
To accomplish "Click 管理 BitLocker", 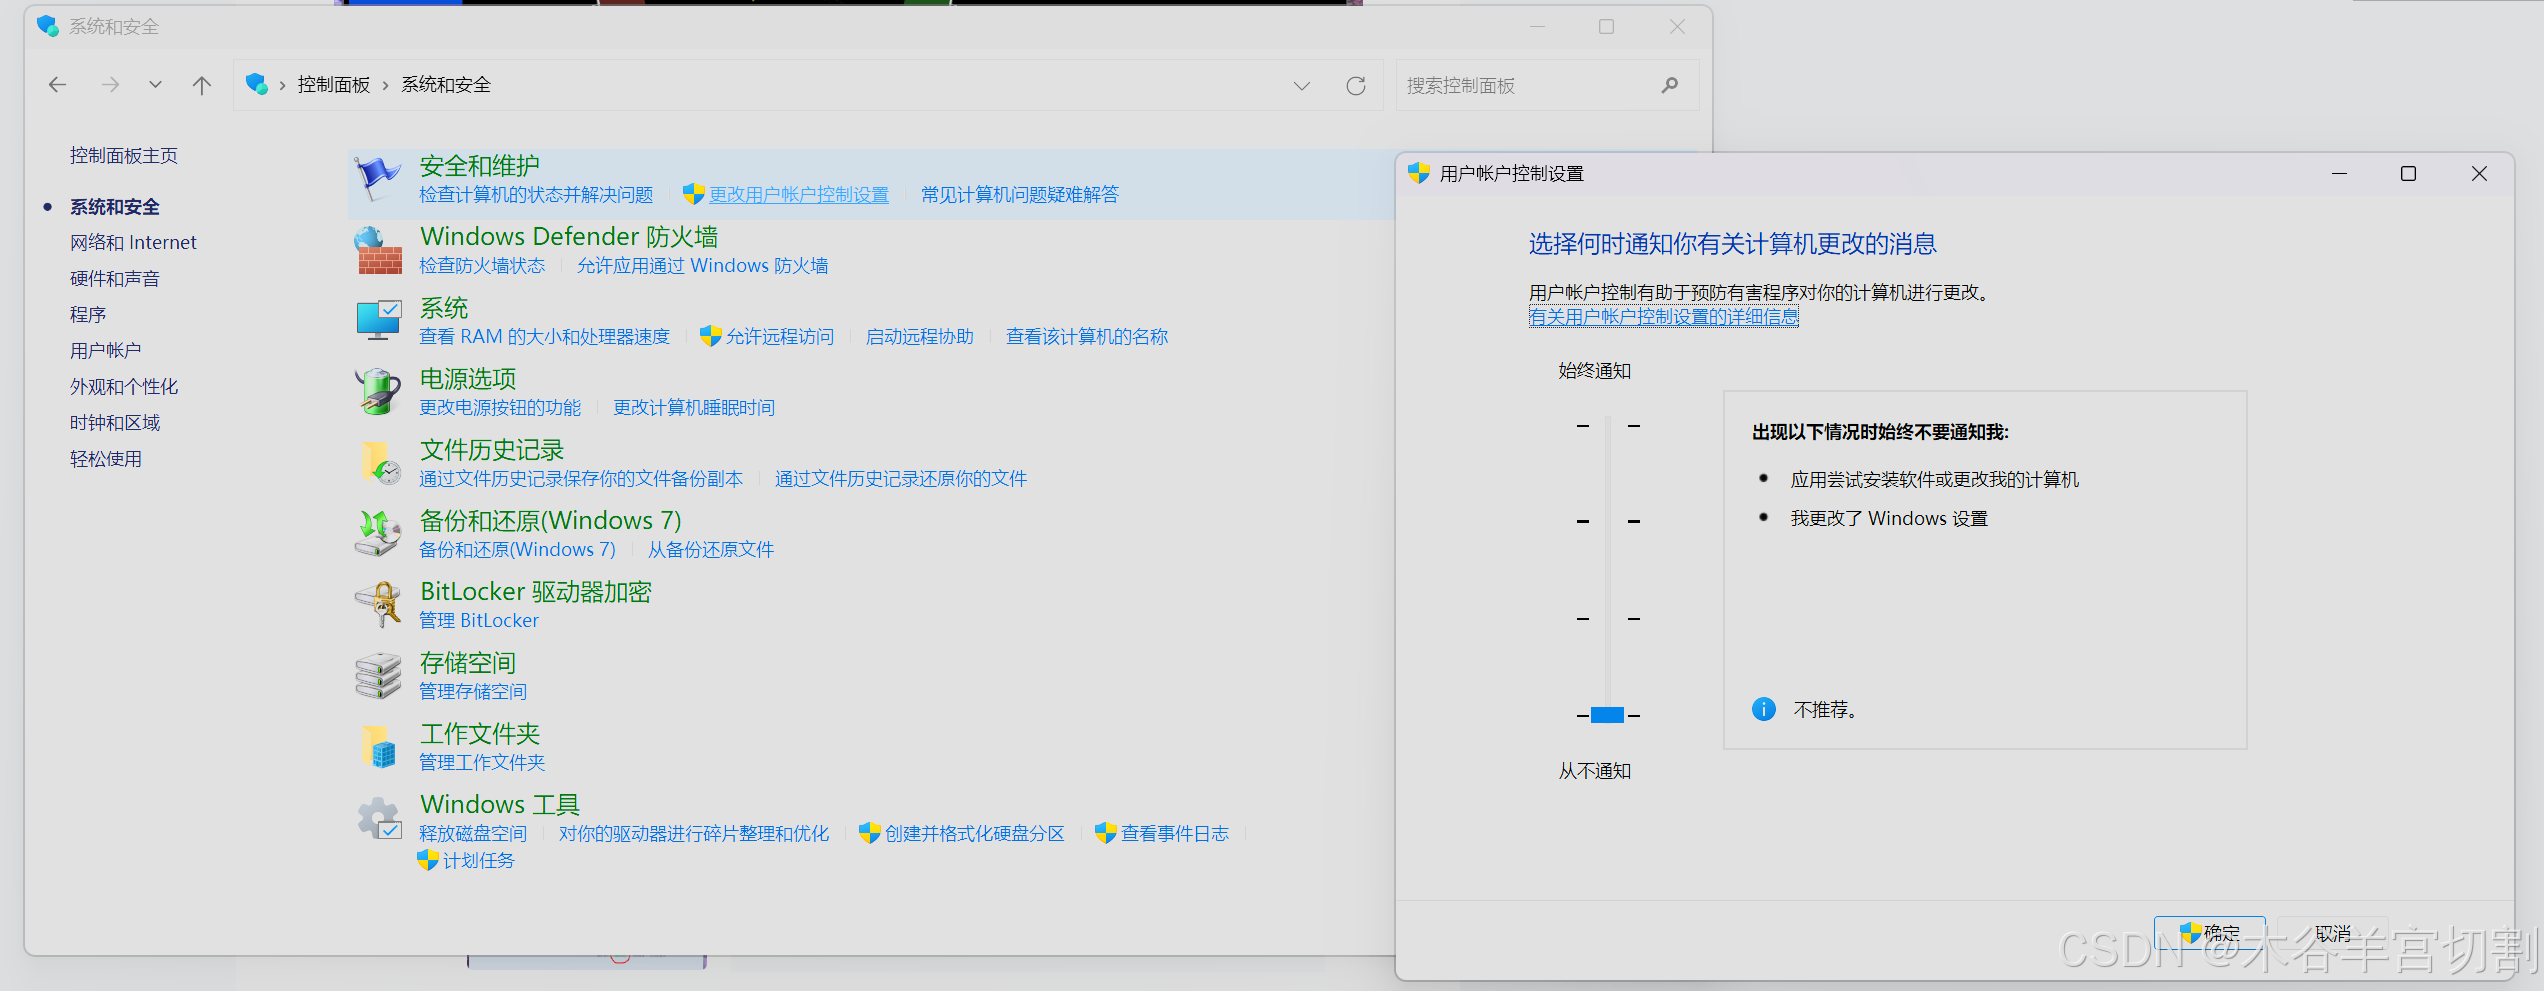I will pos(479,620).
